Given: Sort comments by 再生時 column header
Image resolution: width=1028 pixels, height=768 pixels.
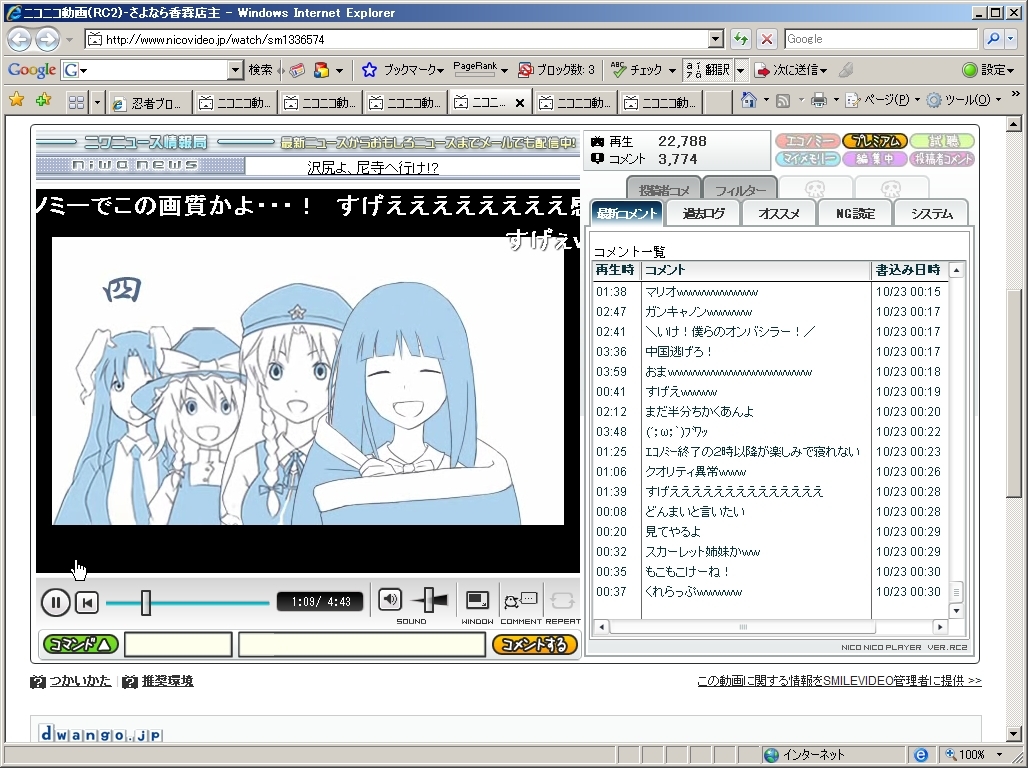Looking at the screenshot, I should tap(615, 270).
